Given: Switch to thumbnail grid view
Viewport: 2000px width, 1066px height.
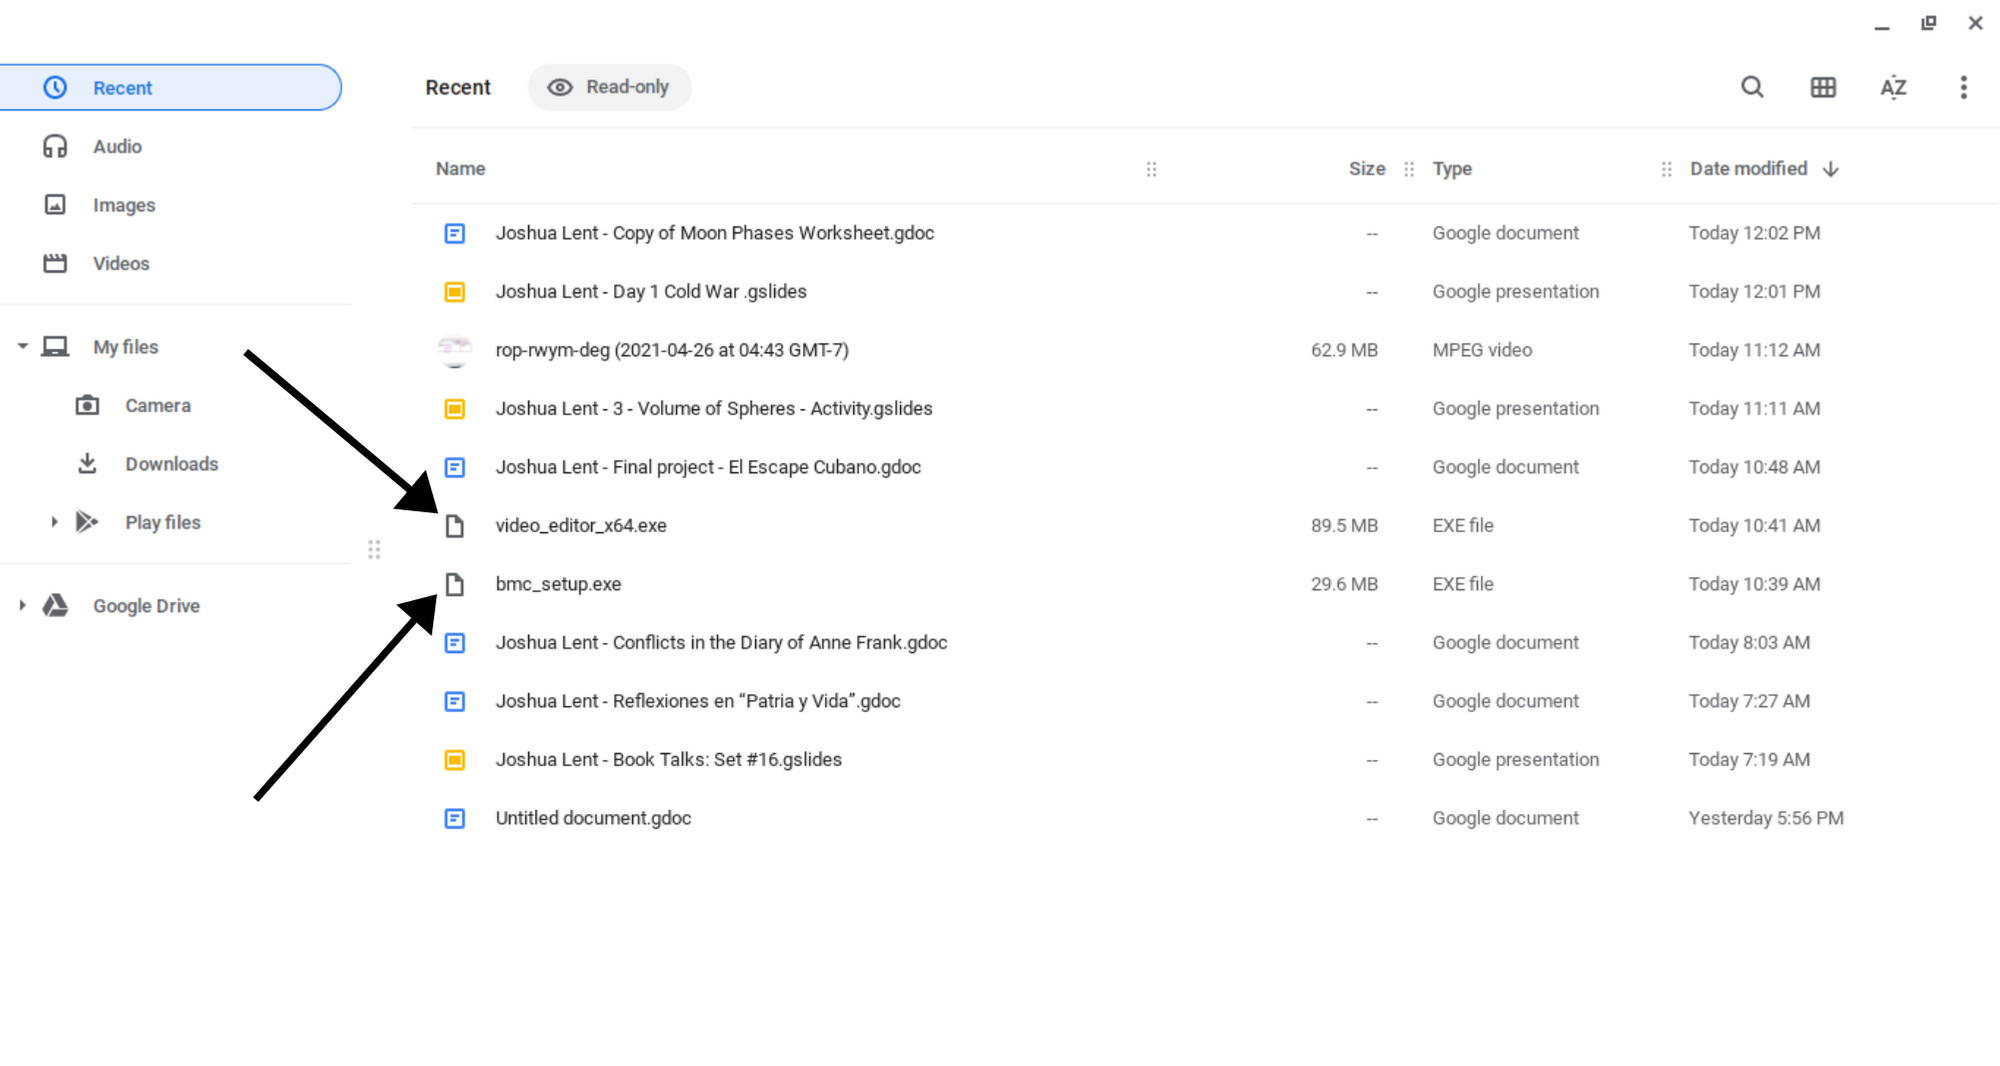Looking at the screenshot, I should click(x=1822, y=87).
